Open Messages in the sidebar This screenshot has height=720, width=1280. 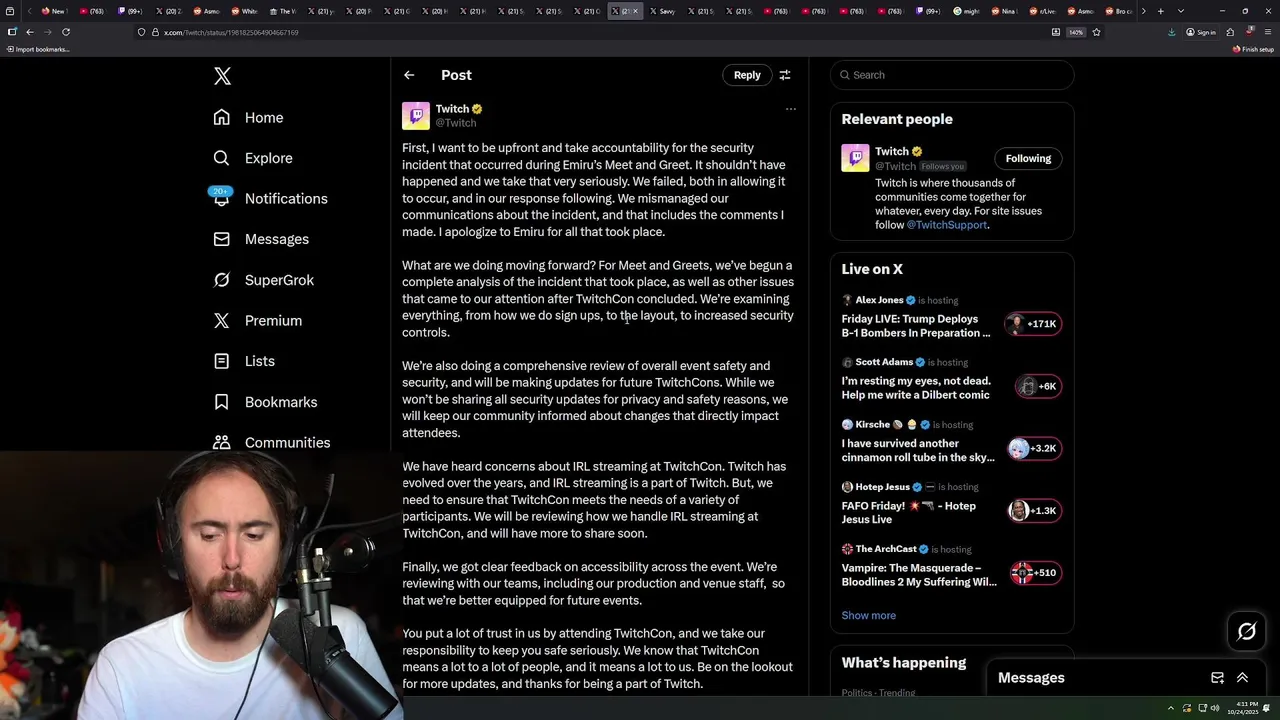click(x=261, y=239)
